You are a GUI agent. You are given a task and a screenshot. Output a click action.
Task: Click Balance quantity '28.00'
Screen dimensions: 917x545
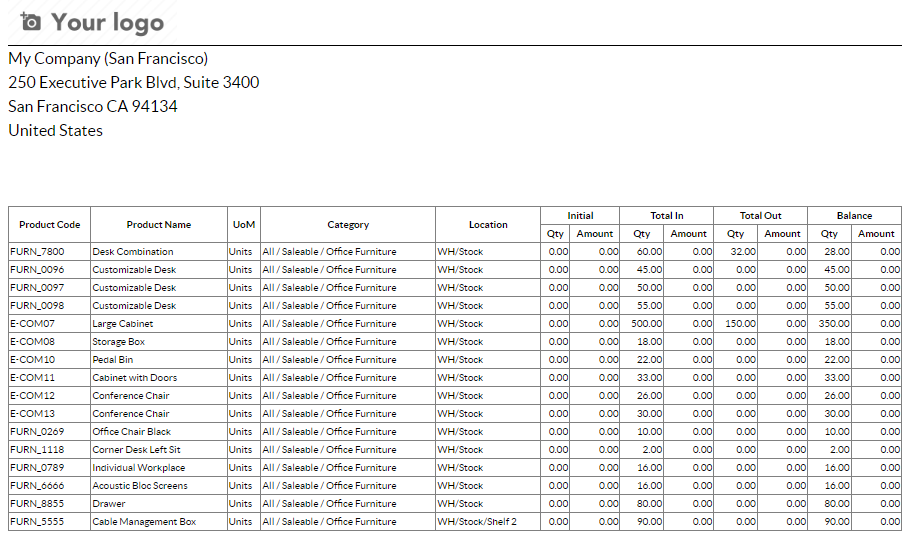pos(837,252)
